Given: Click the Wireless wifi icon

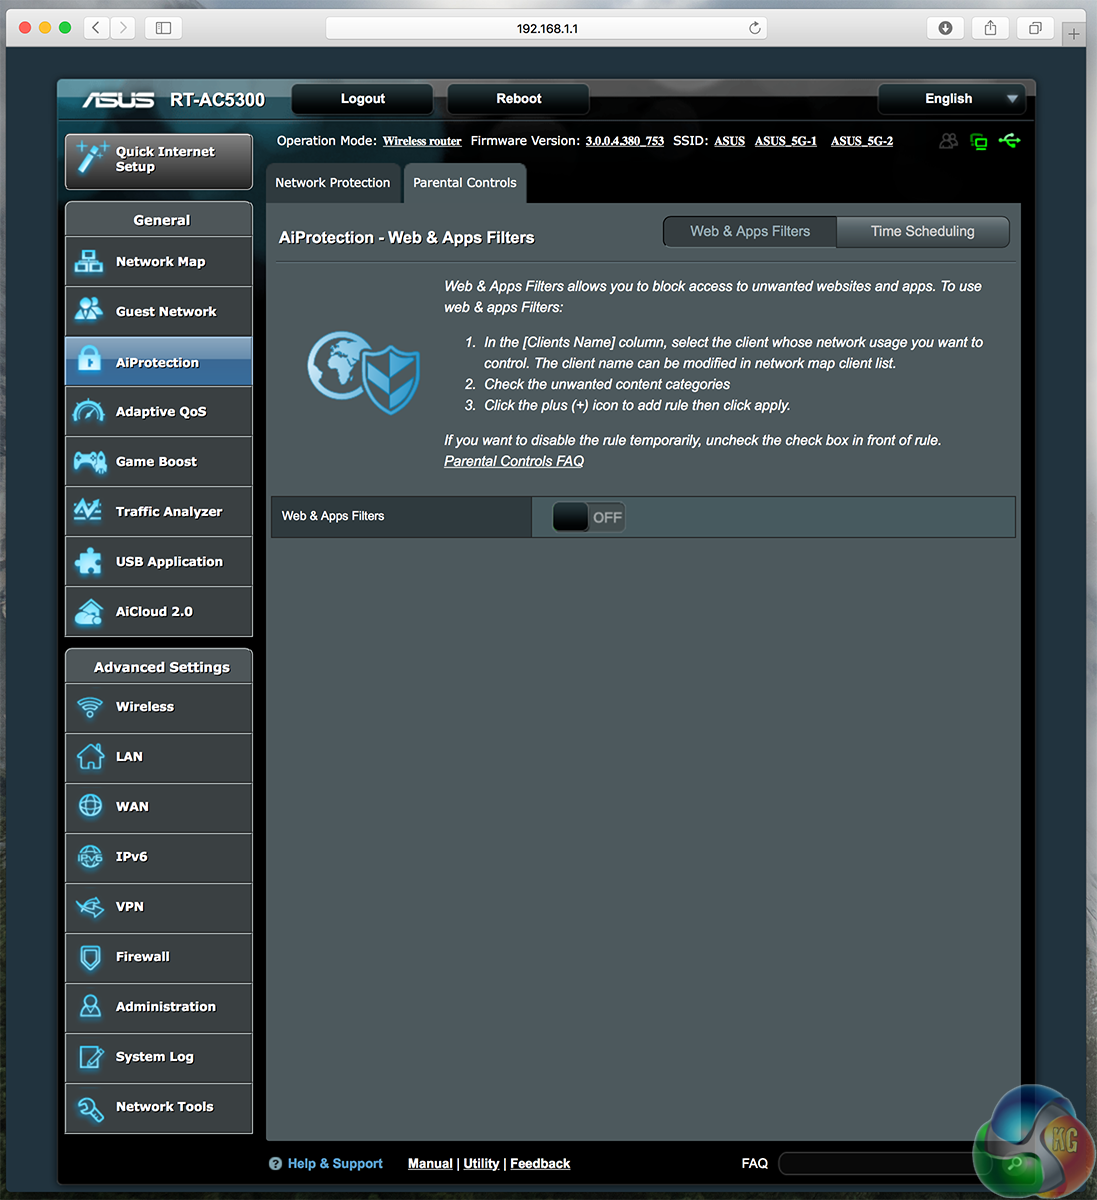Looking at the screenshot, I should (90, 707).
